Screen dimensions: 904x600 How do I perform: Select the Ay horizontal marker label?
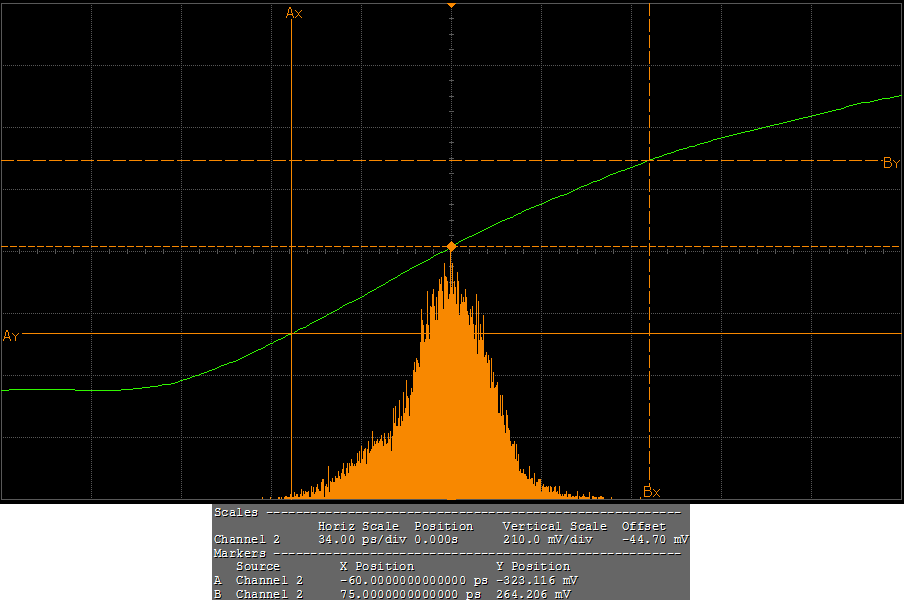pyautogui.click(x=11, y=335)
